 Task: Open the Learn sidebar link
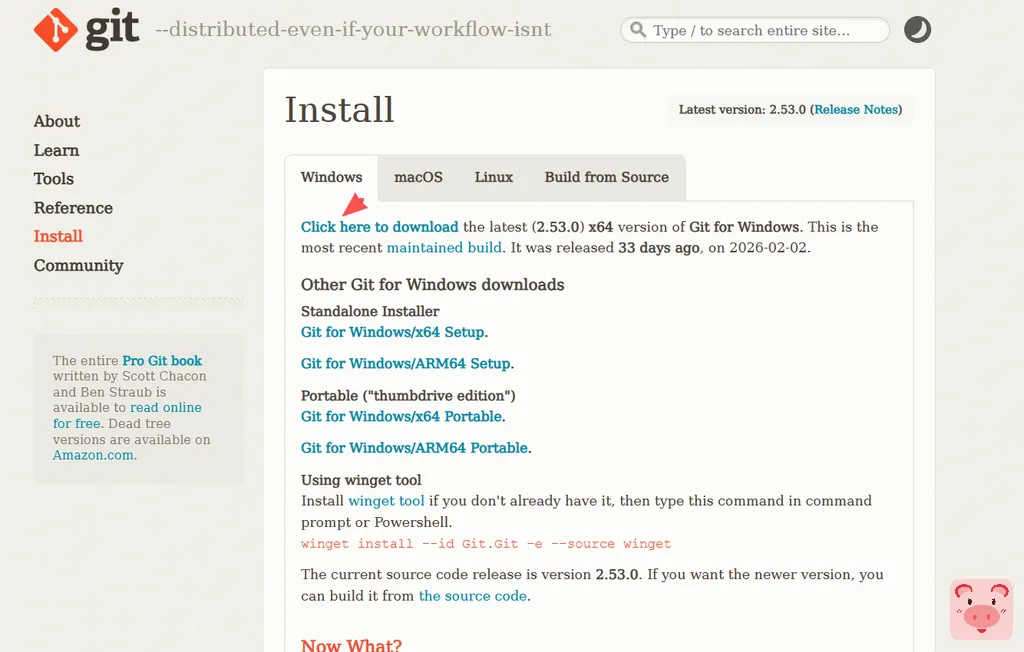pos(56,150)
